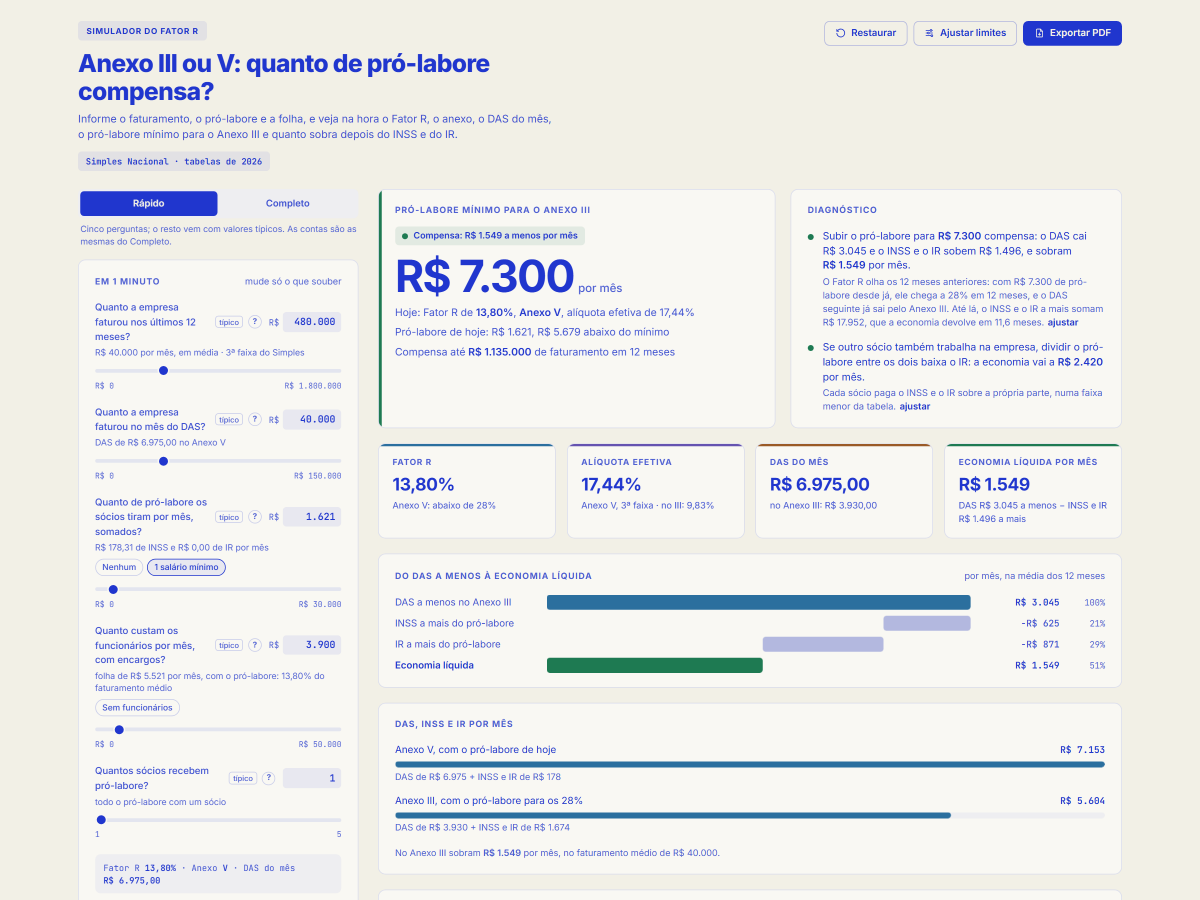The height and width of the screenshot is (900, 1200).
Task: Click the DAS a menos no Anexo III bar
Action: (758, 602)
